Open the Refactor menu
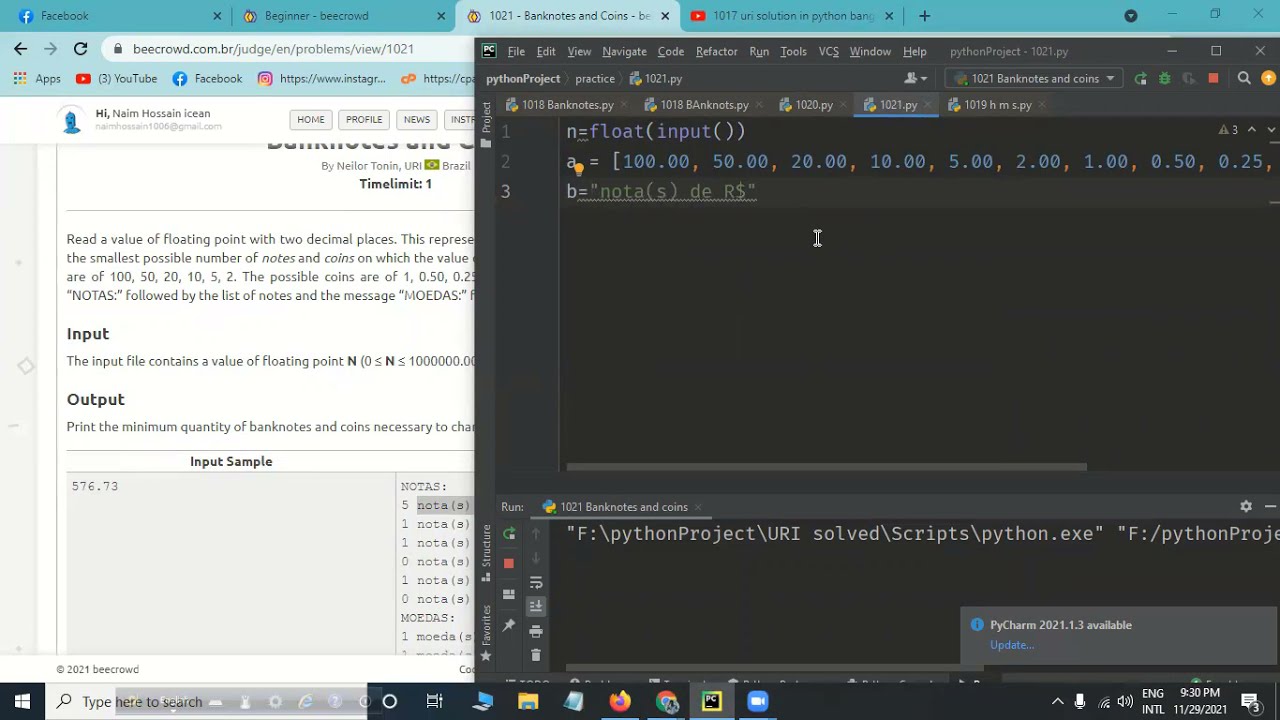The height and width of the screenshot is (720, 1280). (x=716, y=51)
